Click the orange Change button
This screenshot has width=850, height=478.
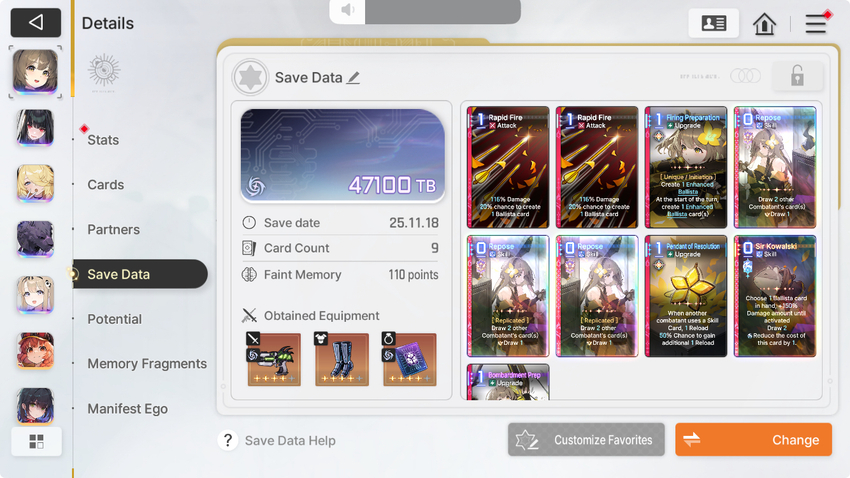pyautogui.click(x=754, y=440)
